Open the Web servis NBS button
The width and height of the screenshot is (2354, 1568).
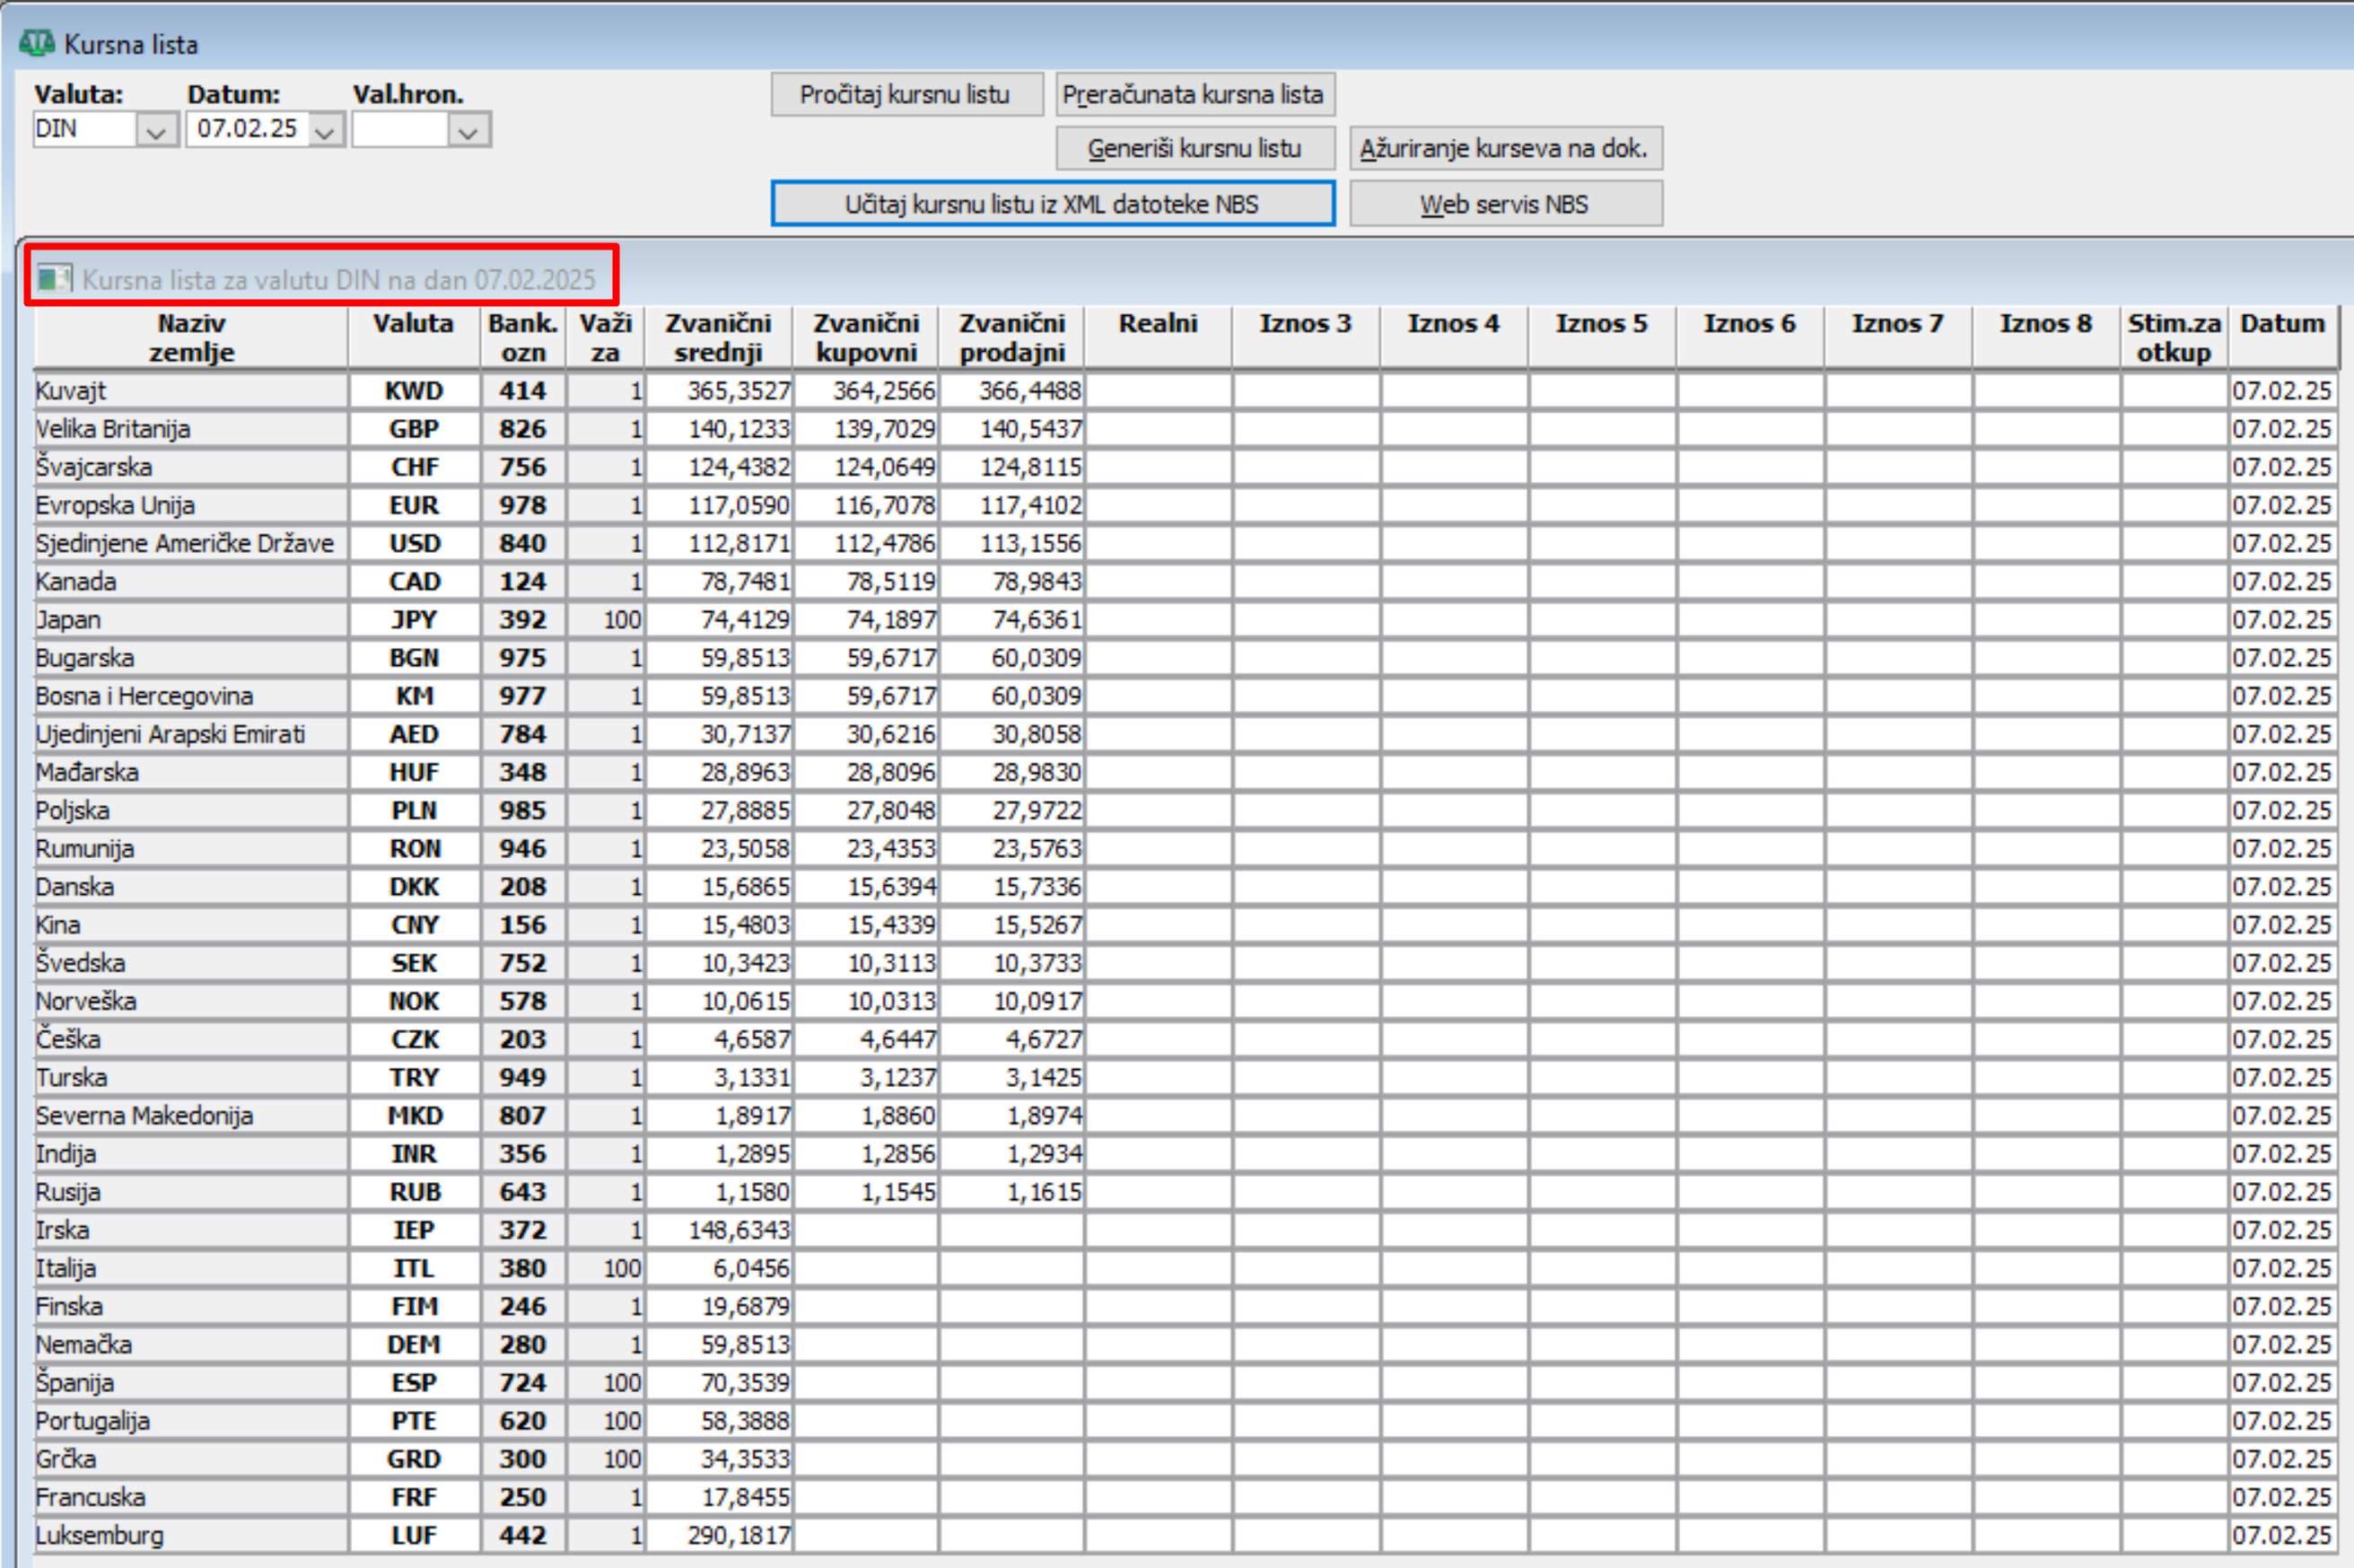pos(1505,203)
